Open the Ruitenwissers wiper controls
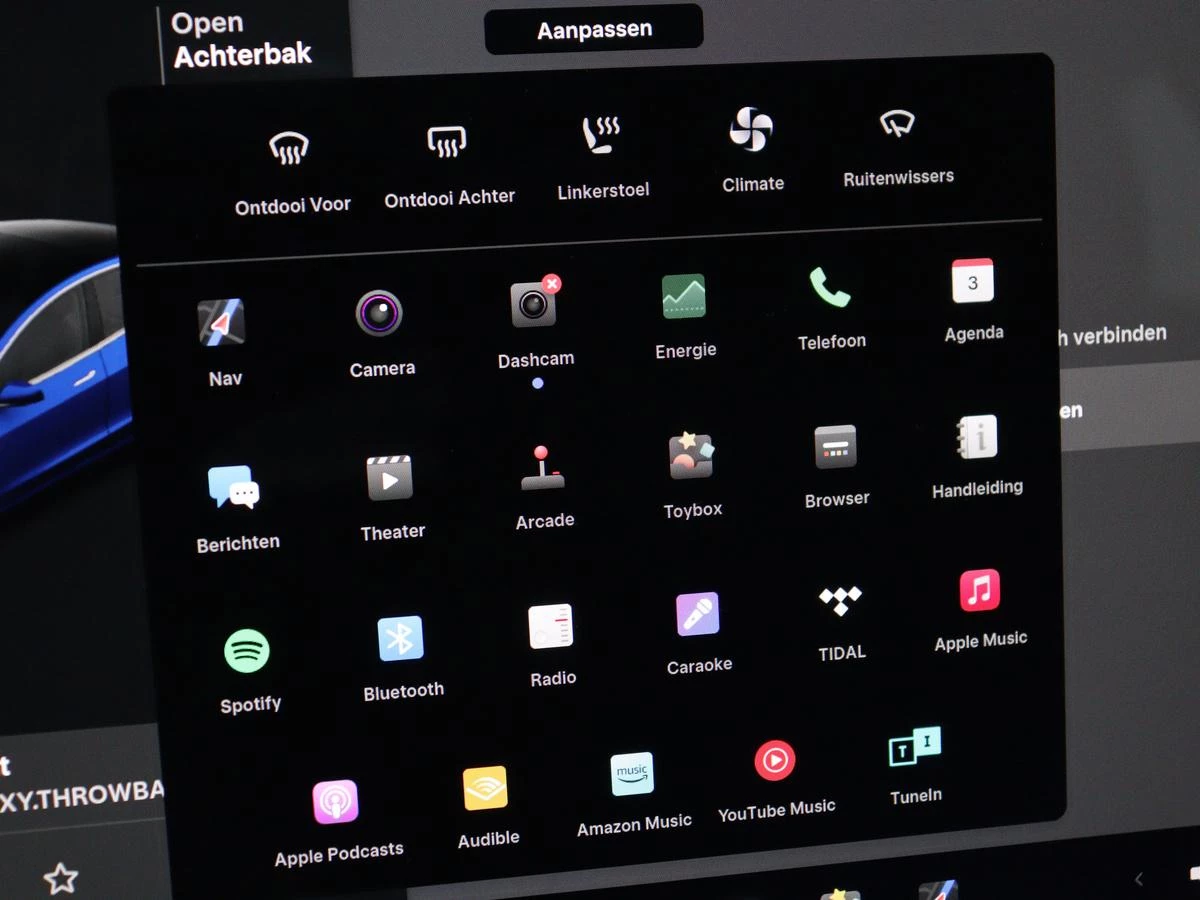The width and height of the screenshot is (1200, 900). click(897, 124)
